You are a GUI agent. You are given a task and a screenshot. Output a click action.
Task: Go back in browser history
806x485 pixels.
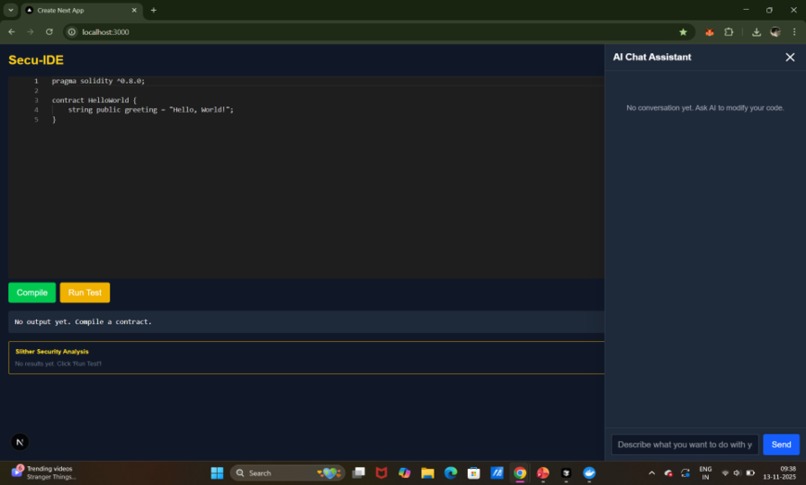pyautogui.click(x=11, y=32)
